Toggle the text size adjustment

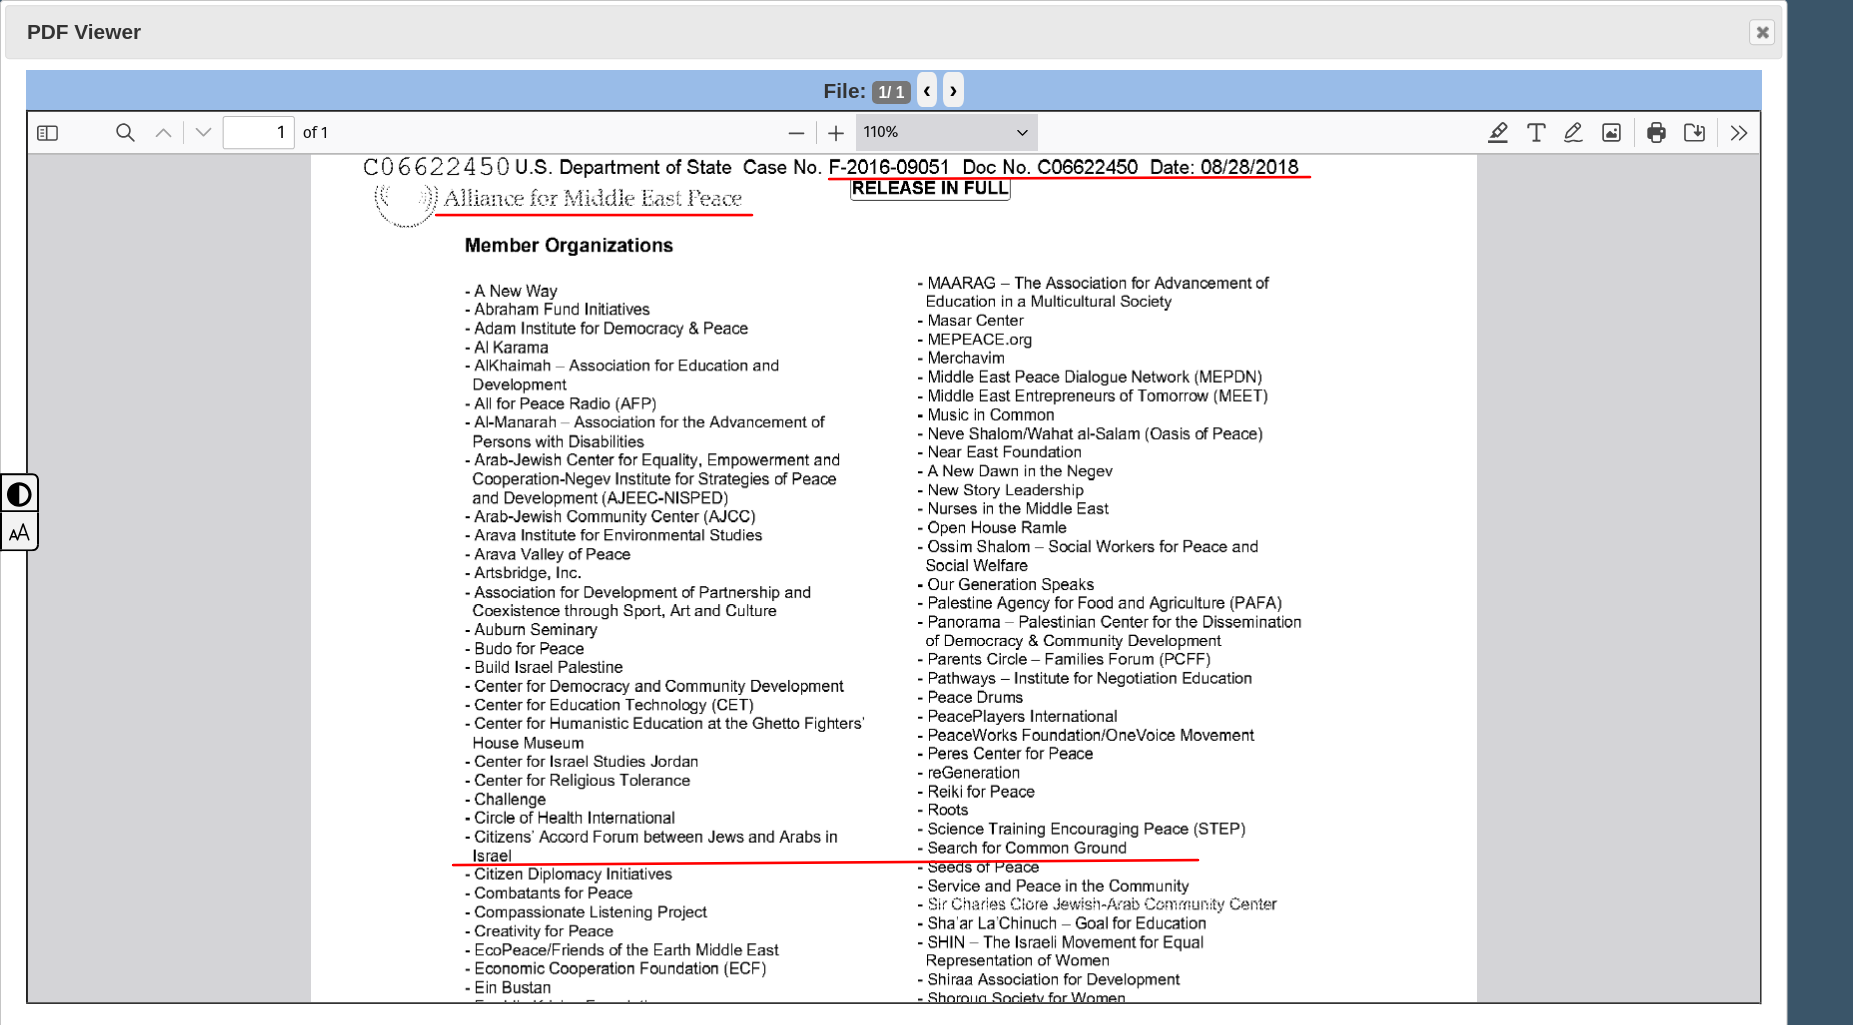(x=19, y=533)
